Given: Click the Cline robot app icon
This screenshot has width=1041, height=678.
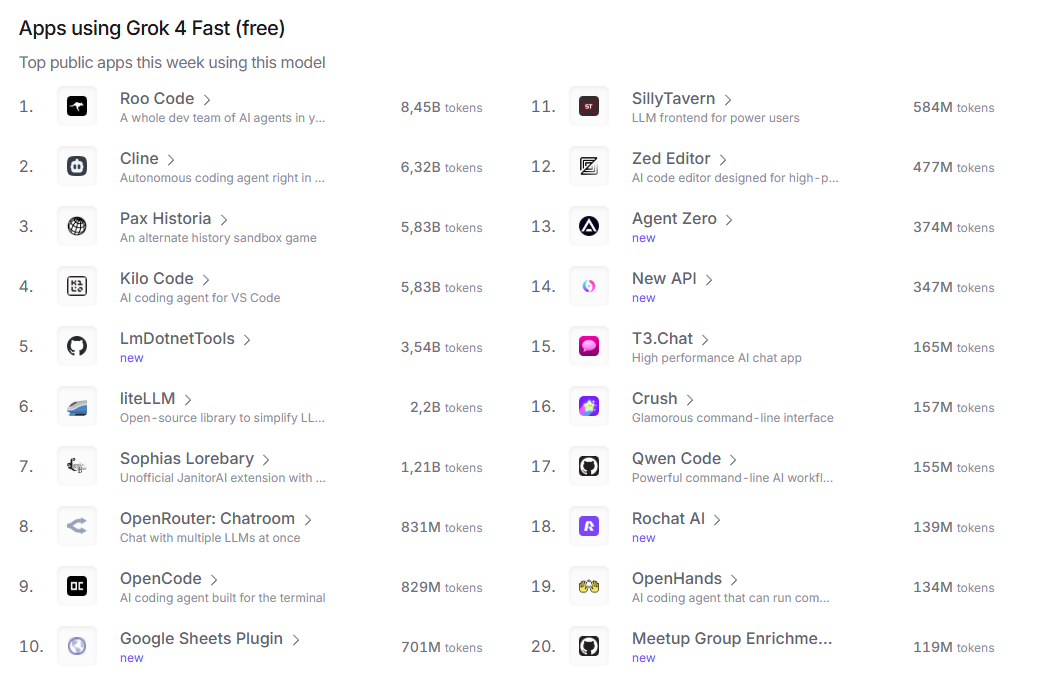Looking at the screenshot, I should coord(77,166).
